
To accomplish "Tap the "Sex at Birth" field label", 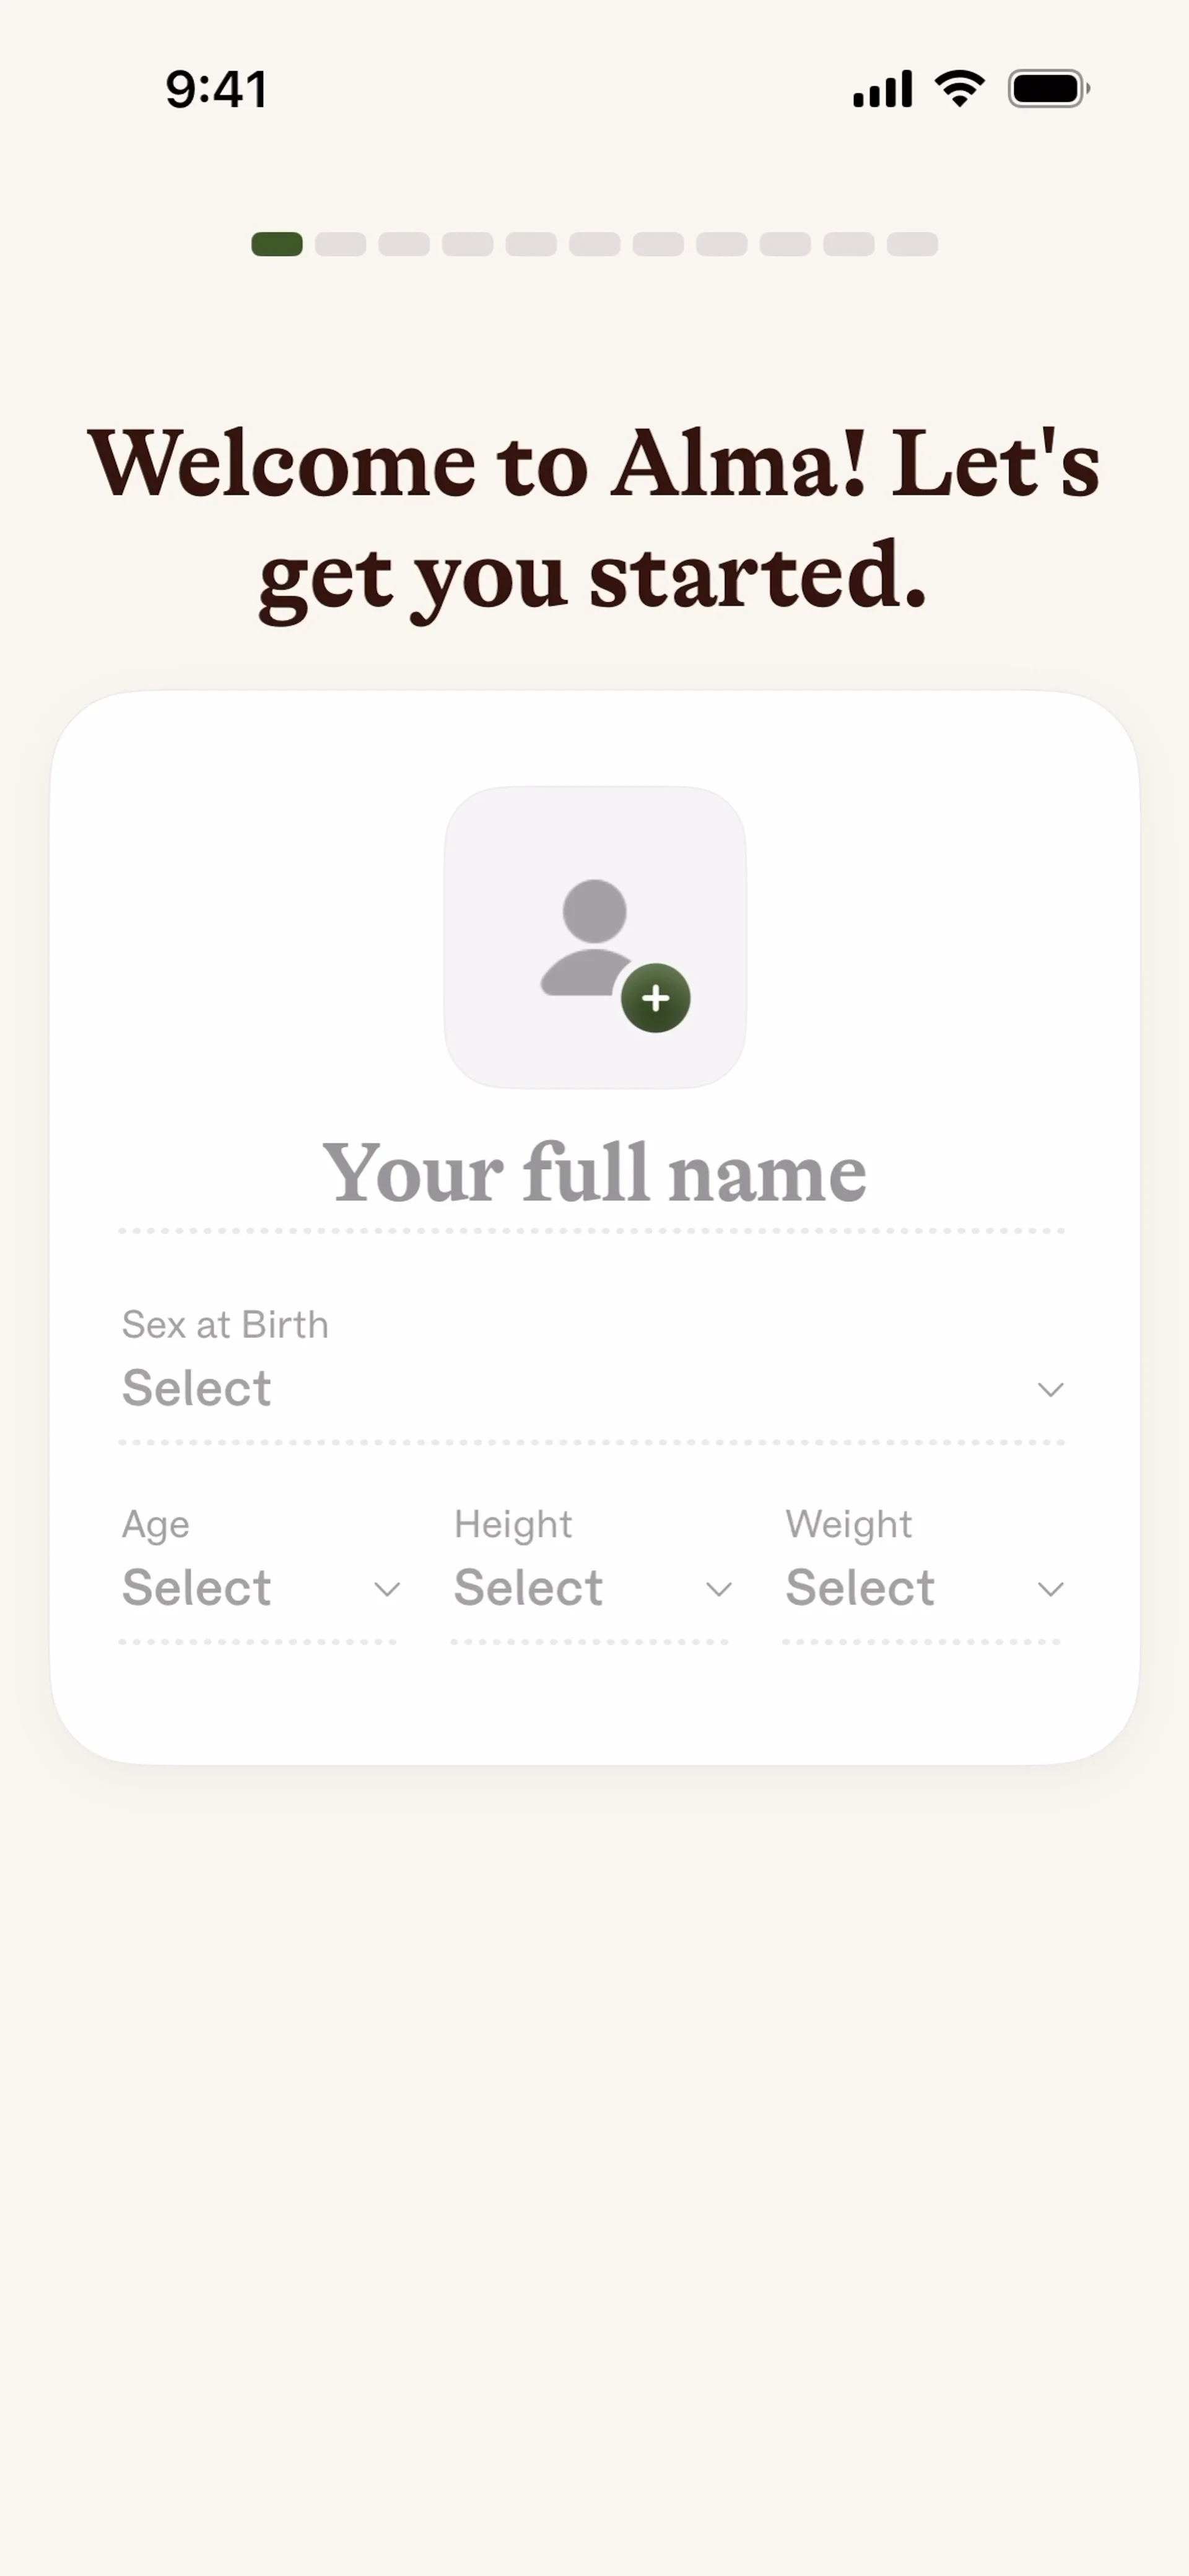I will coord(225,1325).
